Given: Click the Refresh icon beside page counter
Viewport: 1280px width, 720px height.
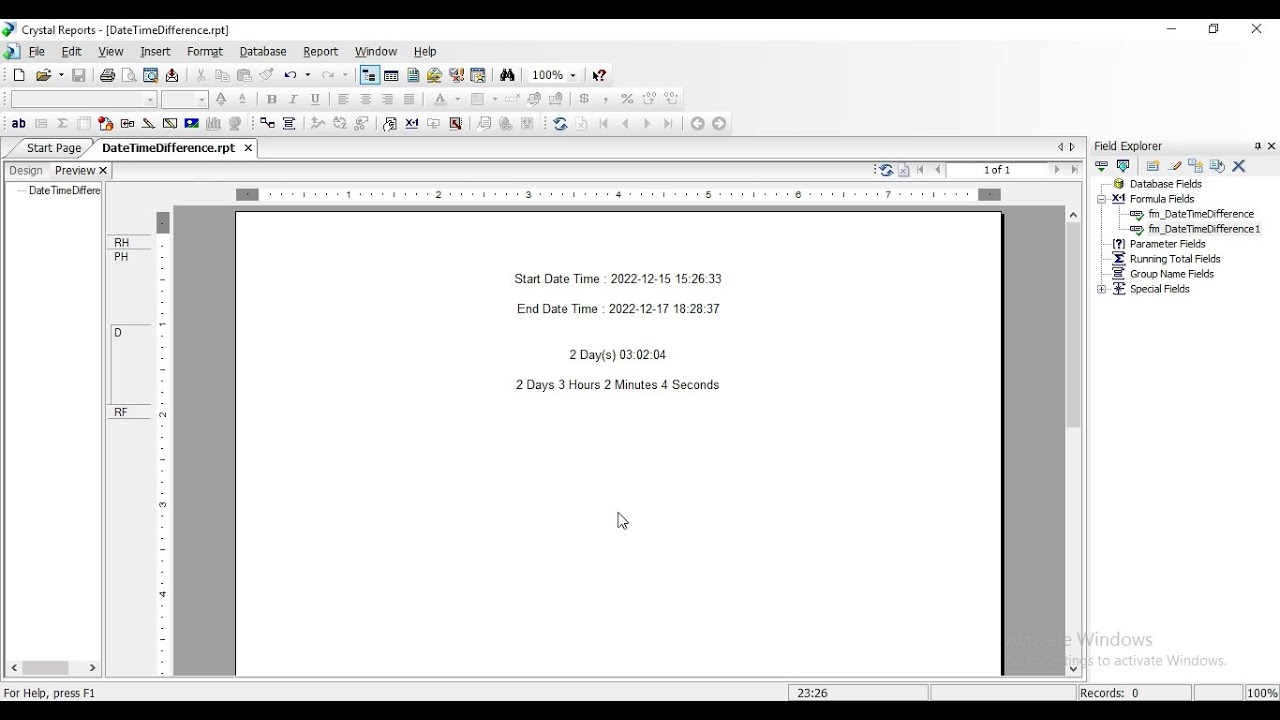Looking at the screenshot, I should (x=885, y=170).
